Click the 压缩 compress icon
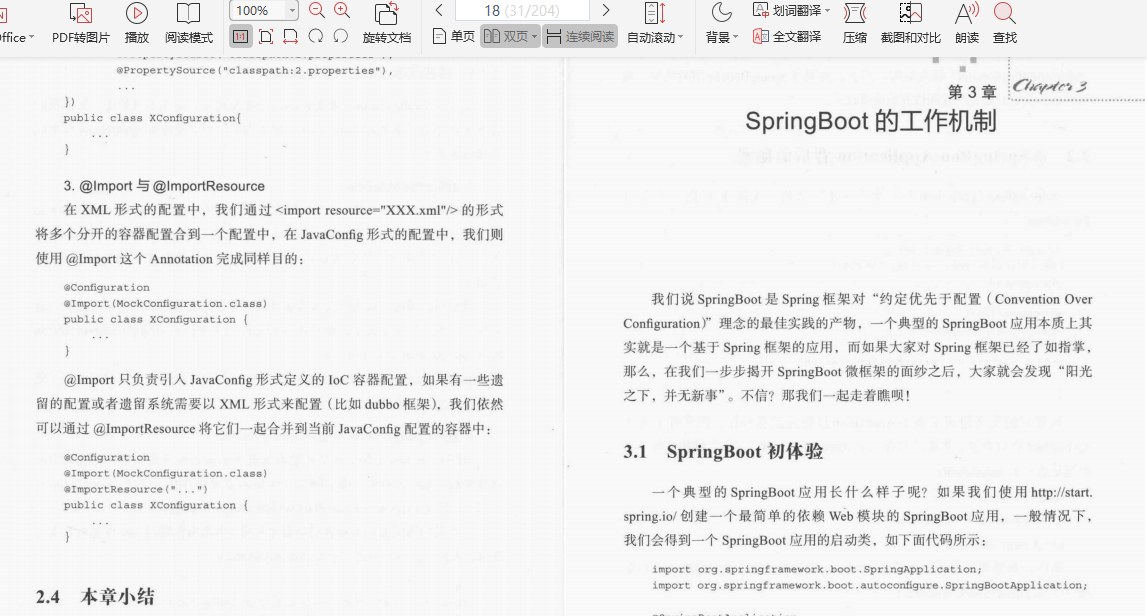 point(854,13)
